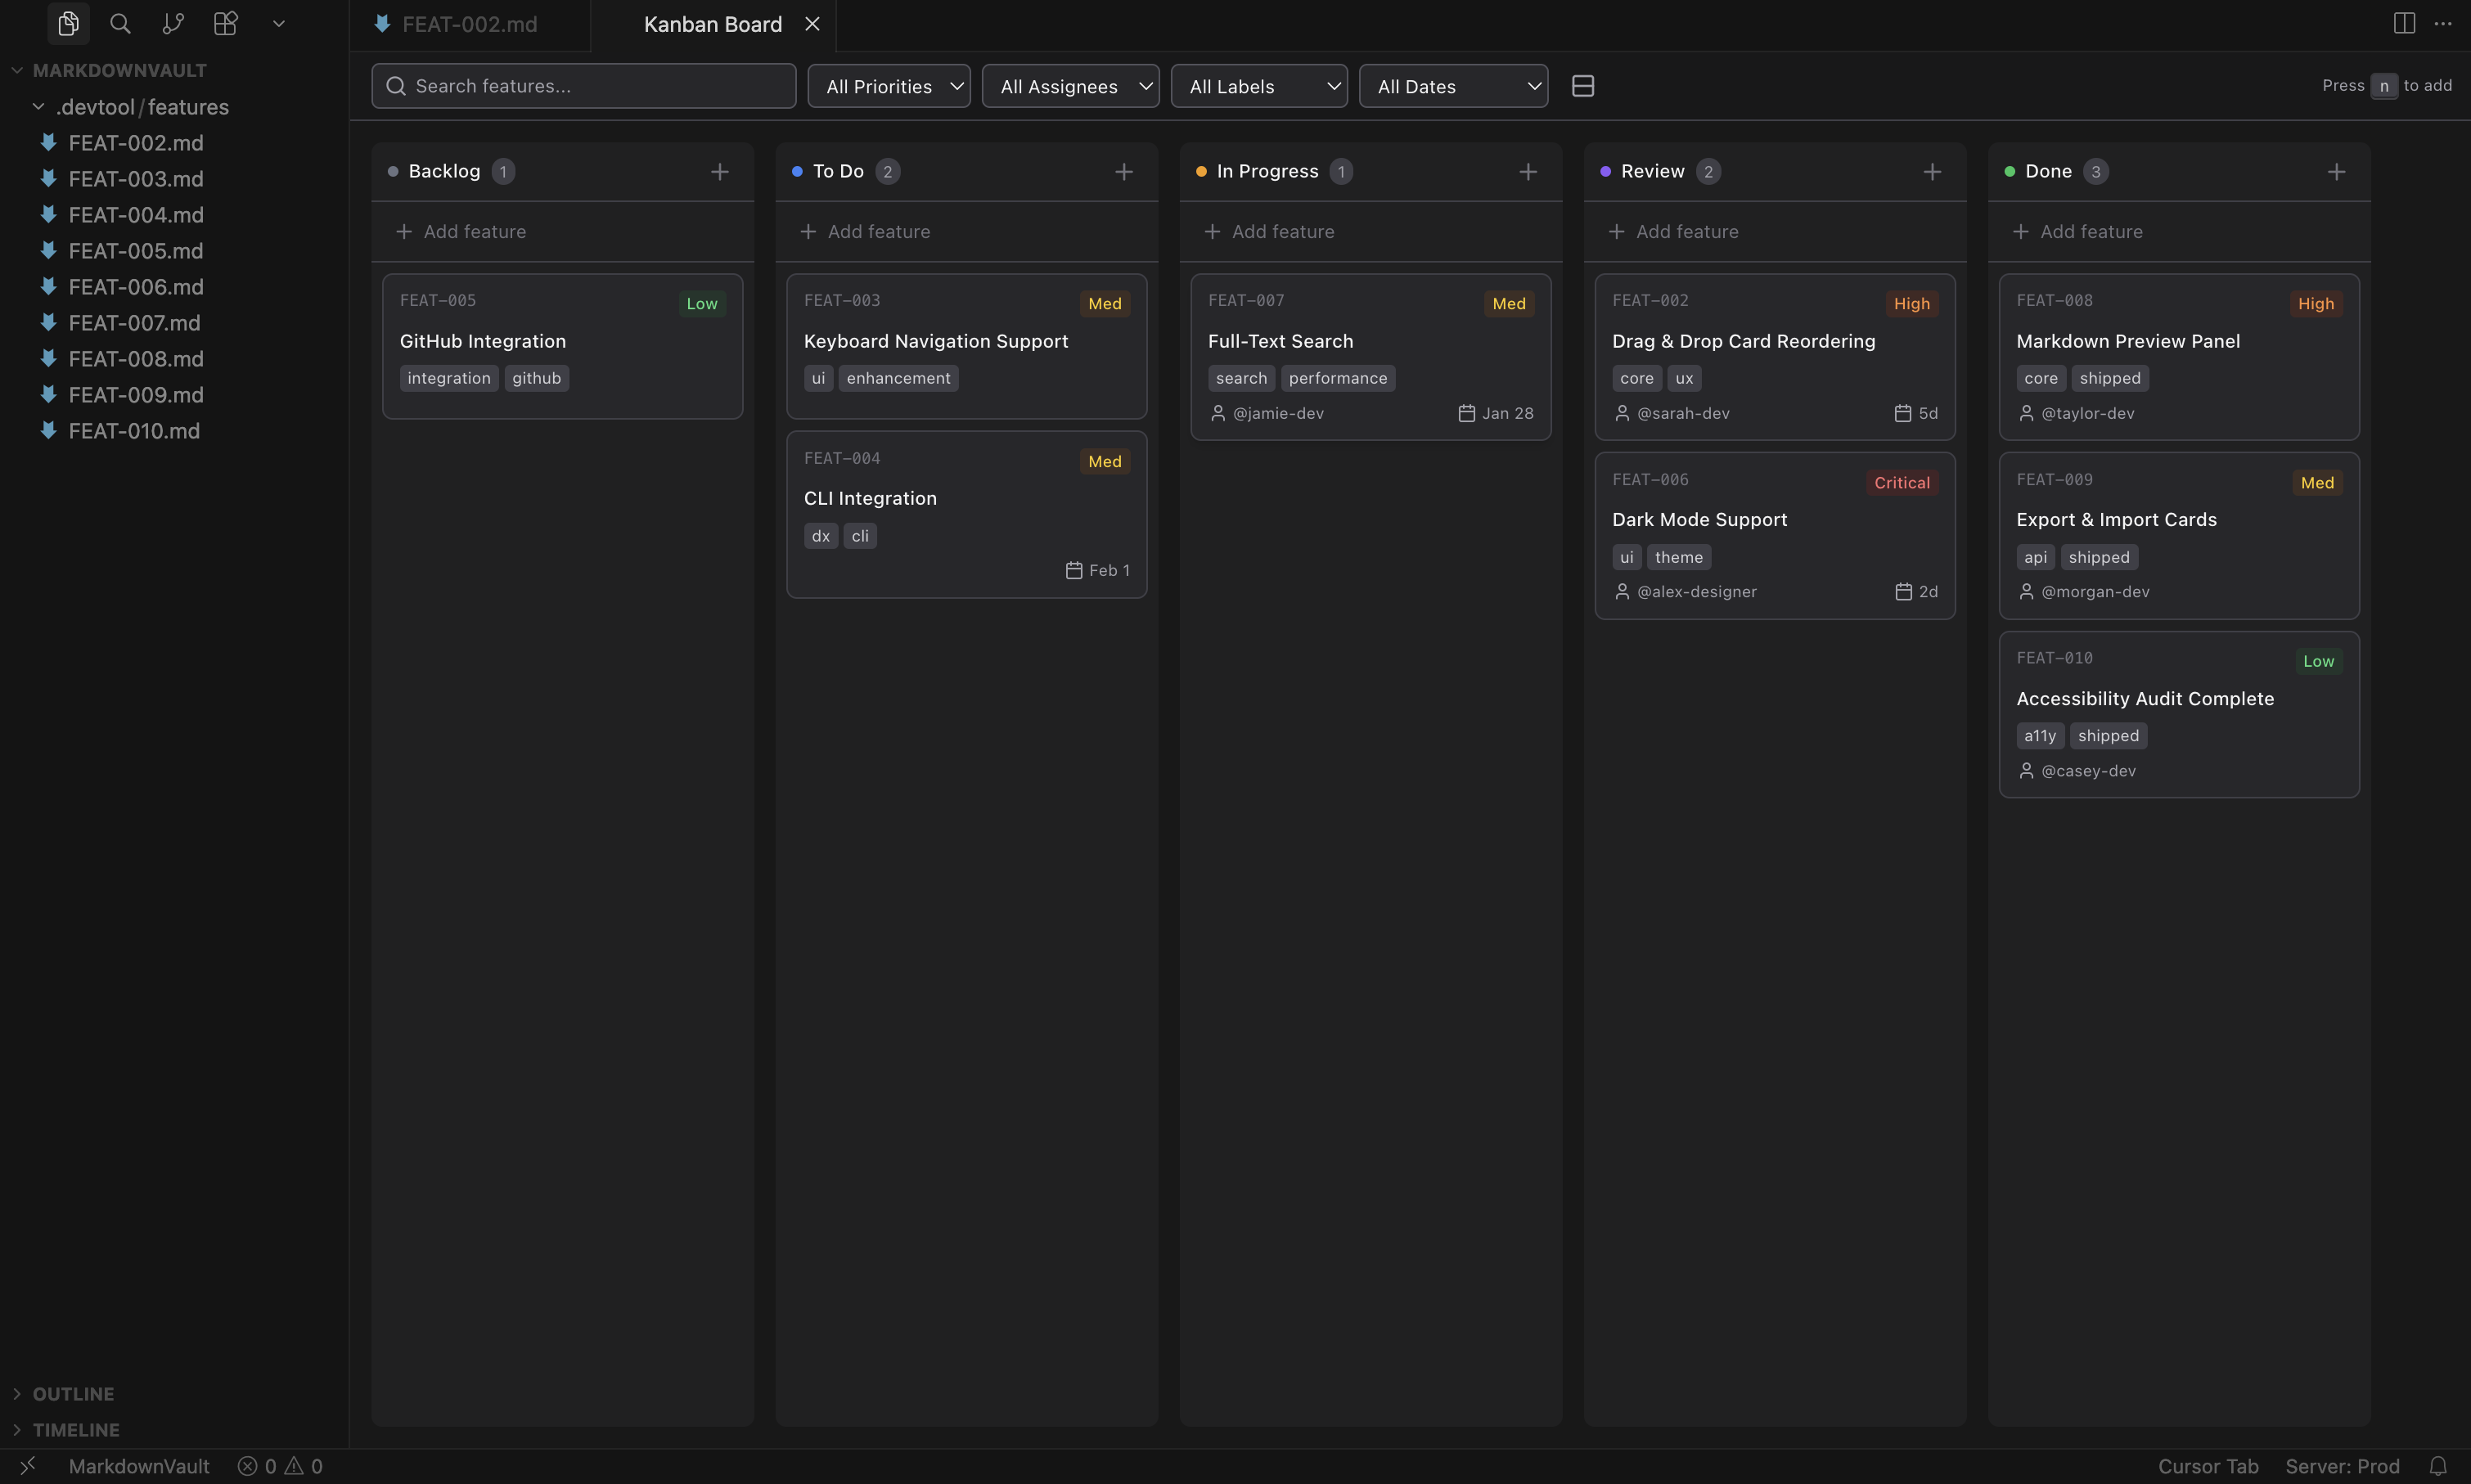Open the All Assignees filter dropdown
Image resolution: width=2471 pixels, height=1484 pixels.
point(1070,86)
